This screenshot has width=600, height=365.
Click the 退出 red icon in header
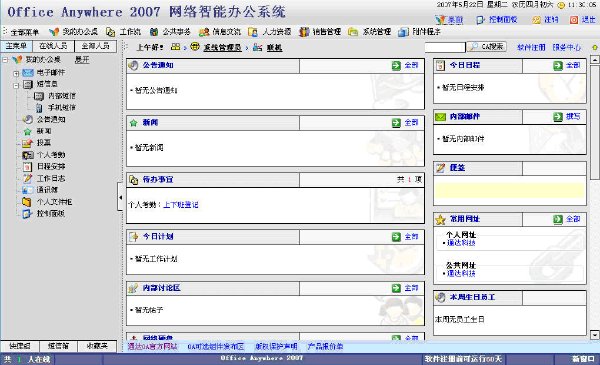(x=574, y=20)
